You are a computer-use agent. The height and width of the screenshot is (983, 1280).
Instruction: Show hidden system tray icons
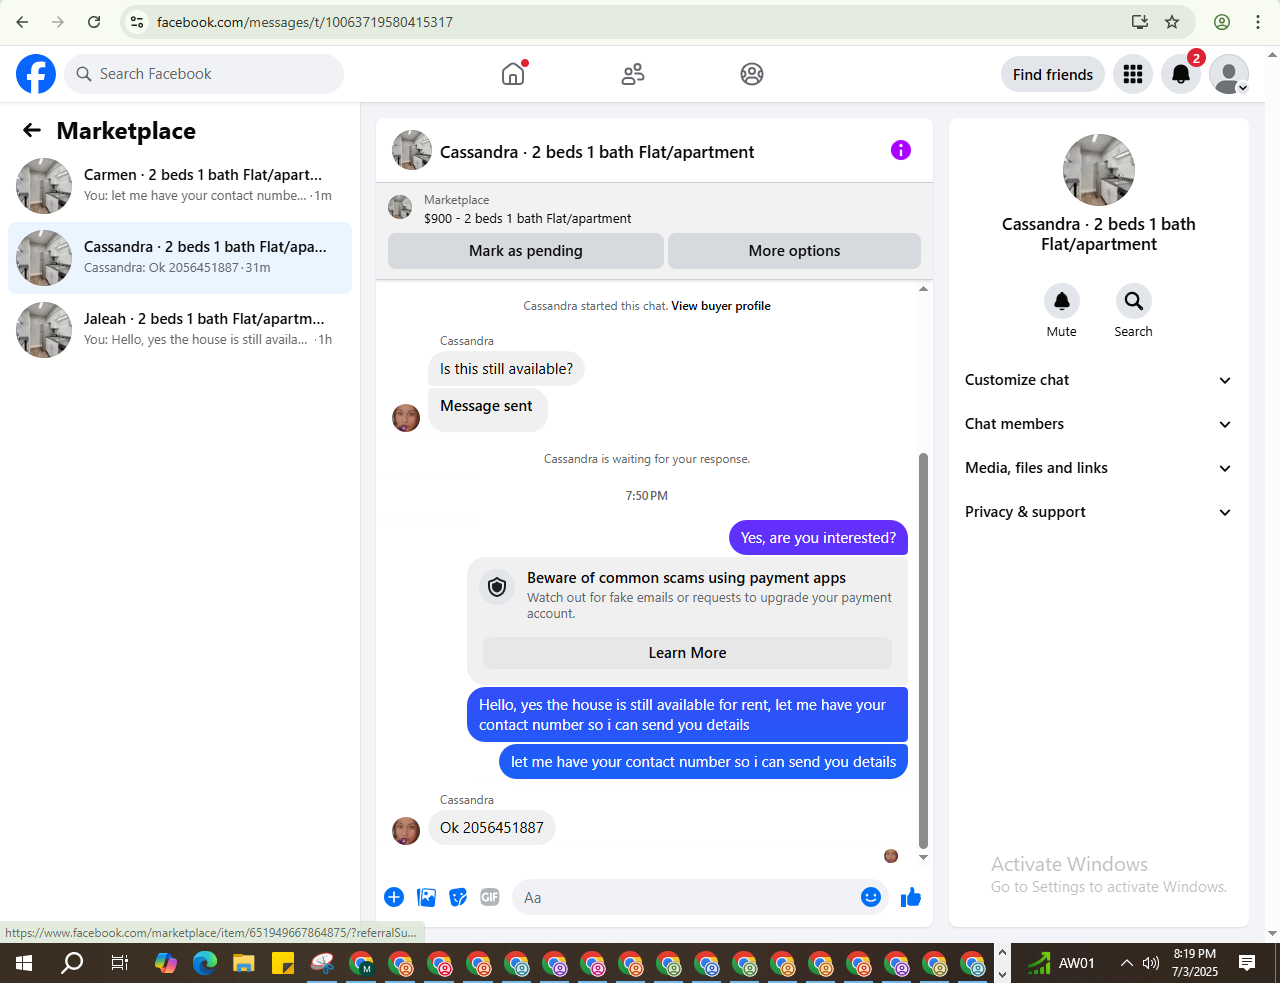[1126, 963]
